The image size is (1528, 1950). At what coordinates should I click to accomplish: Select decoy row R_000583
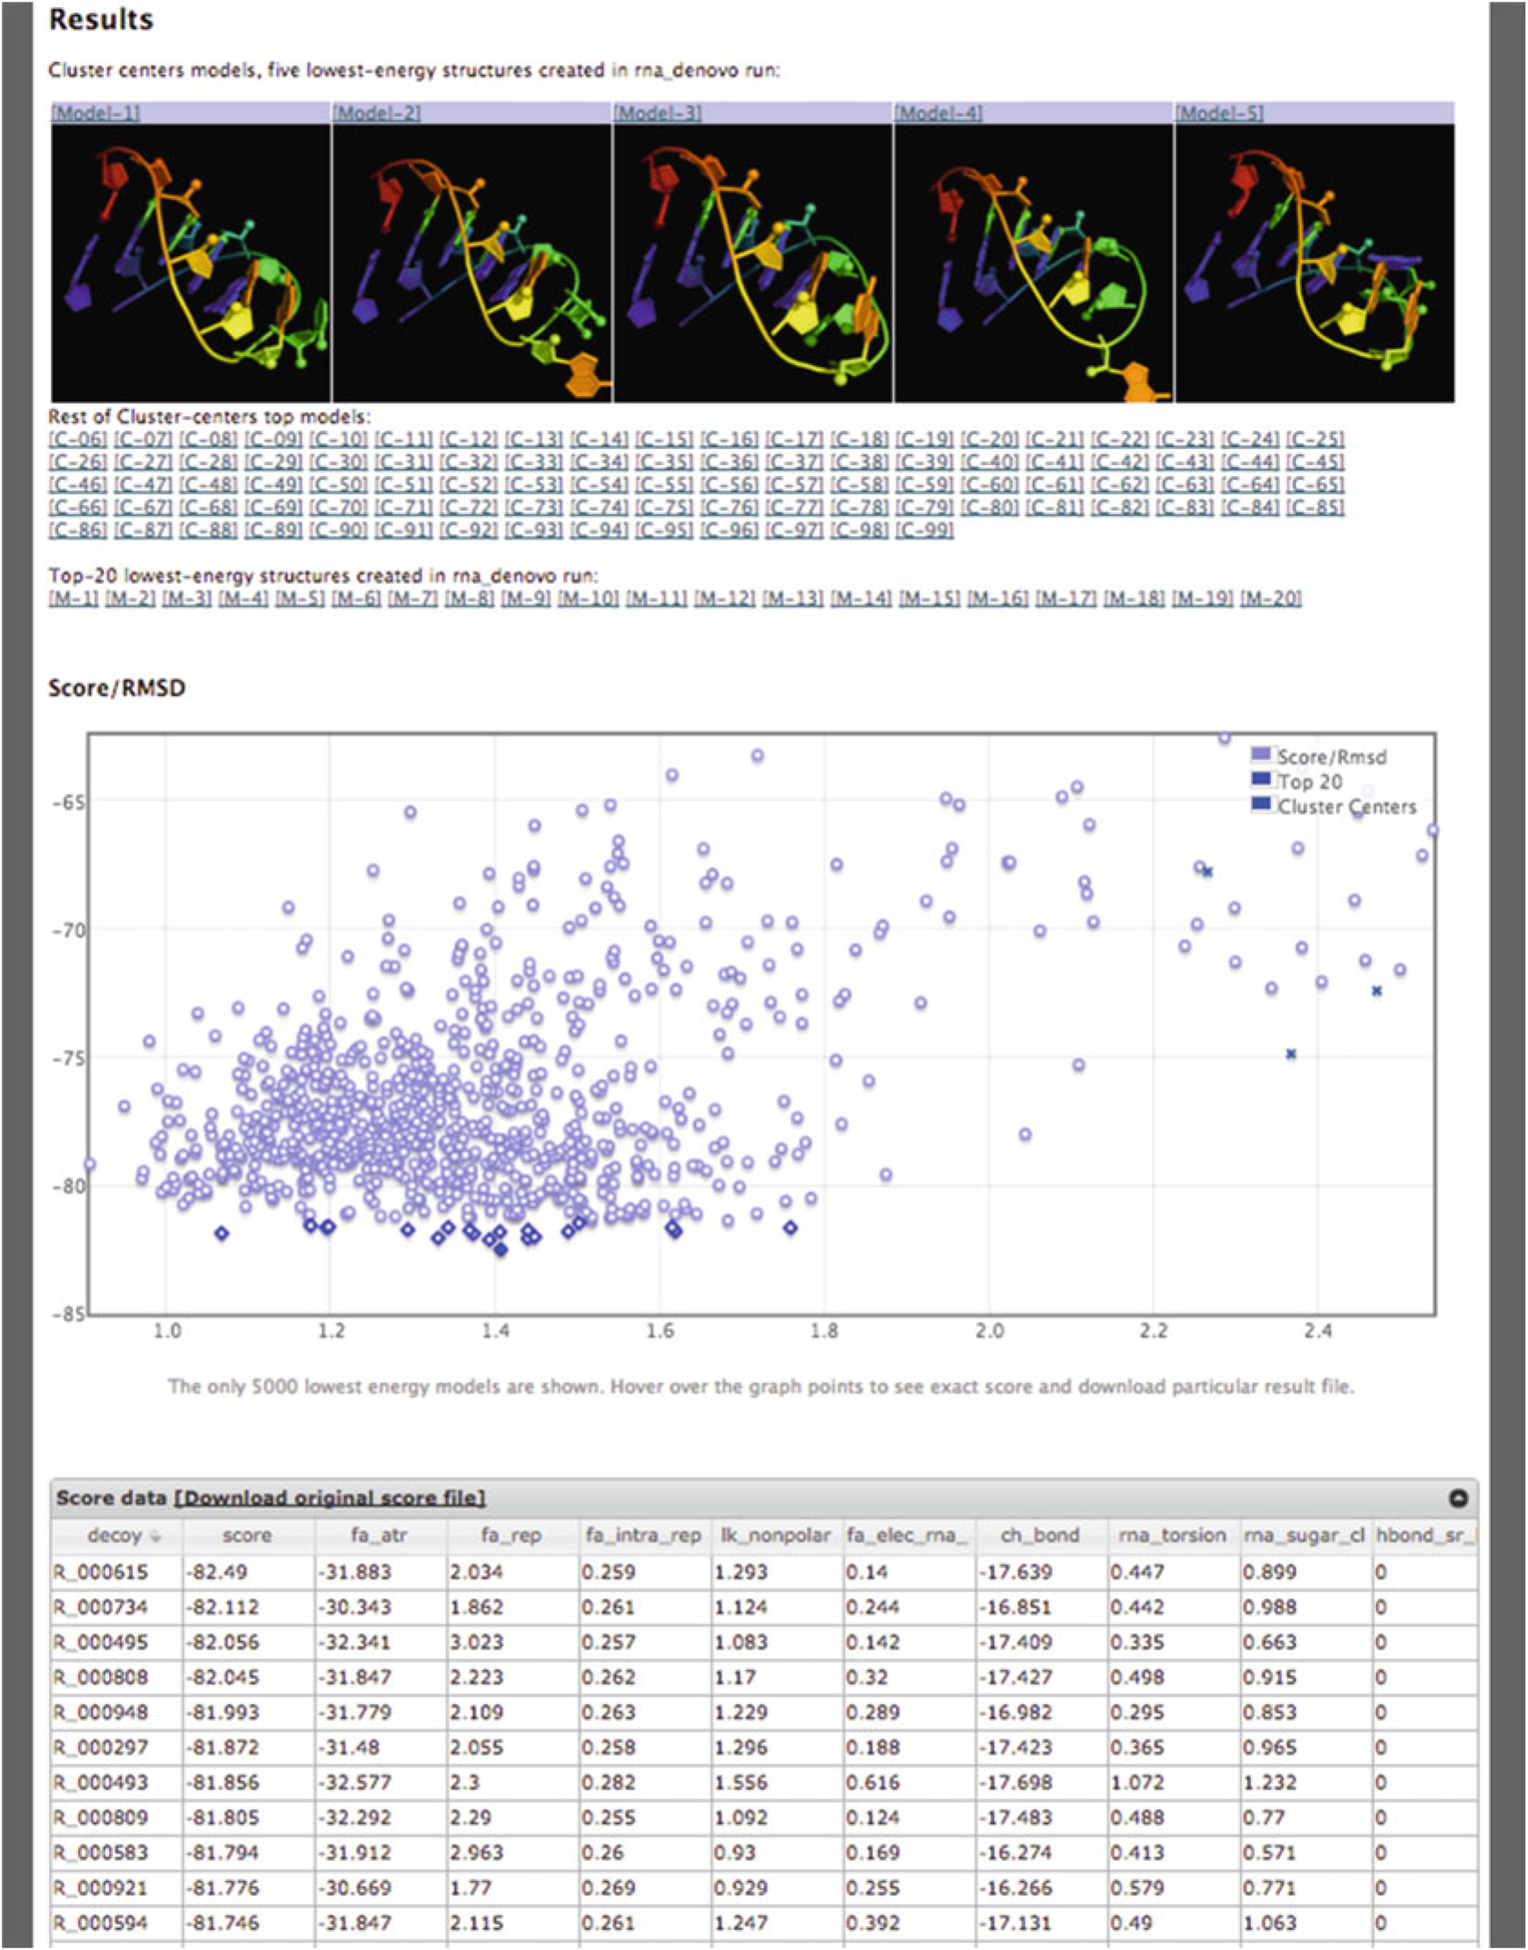(764, 1853)
